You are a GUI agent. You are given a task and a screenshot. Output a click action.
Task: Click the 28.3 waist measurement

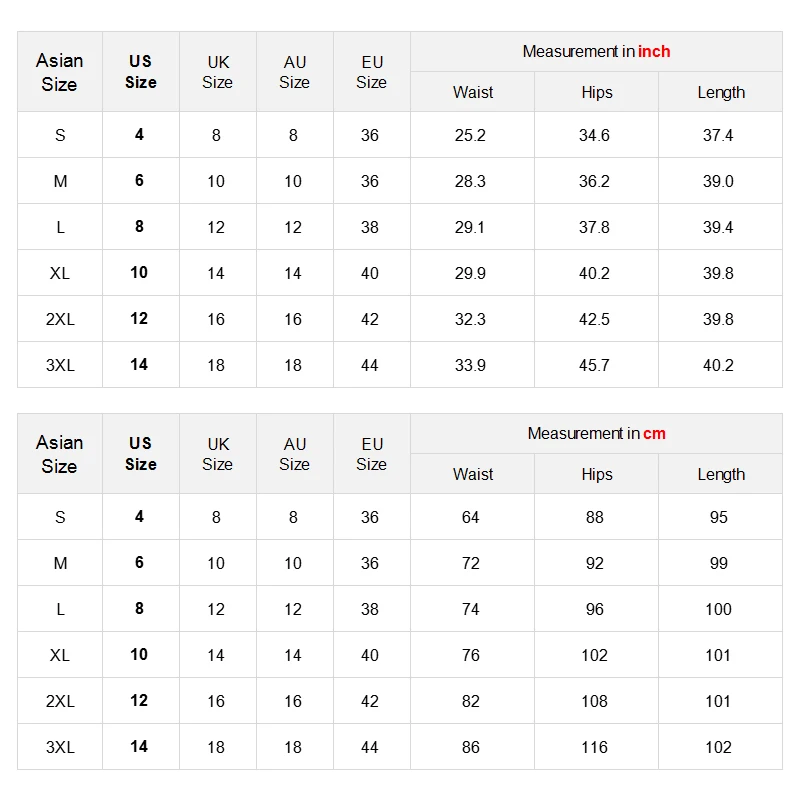tap(471, 181)
